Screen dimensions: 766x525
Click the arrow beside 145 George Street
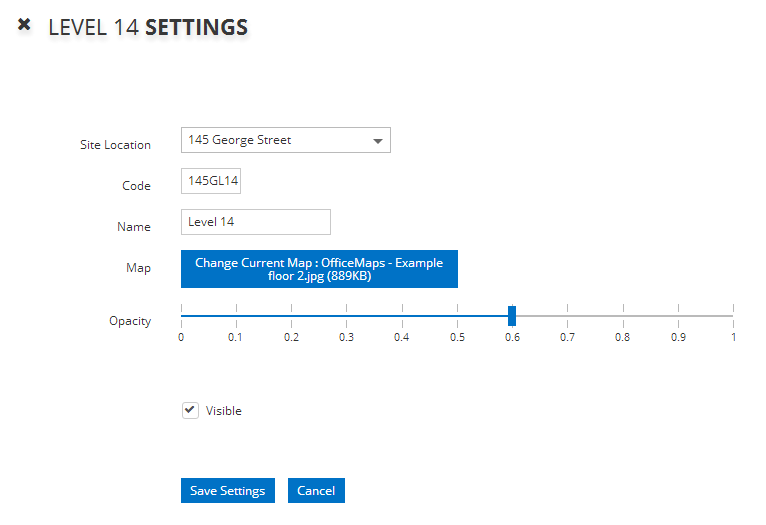pos(377,142)
